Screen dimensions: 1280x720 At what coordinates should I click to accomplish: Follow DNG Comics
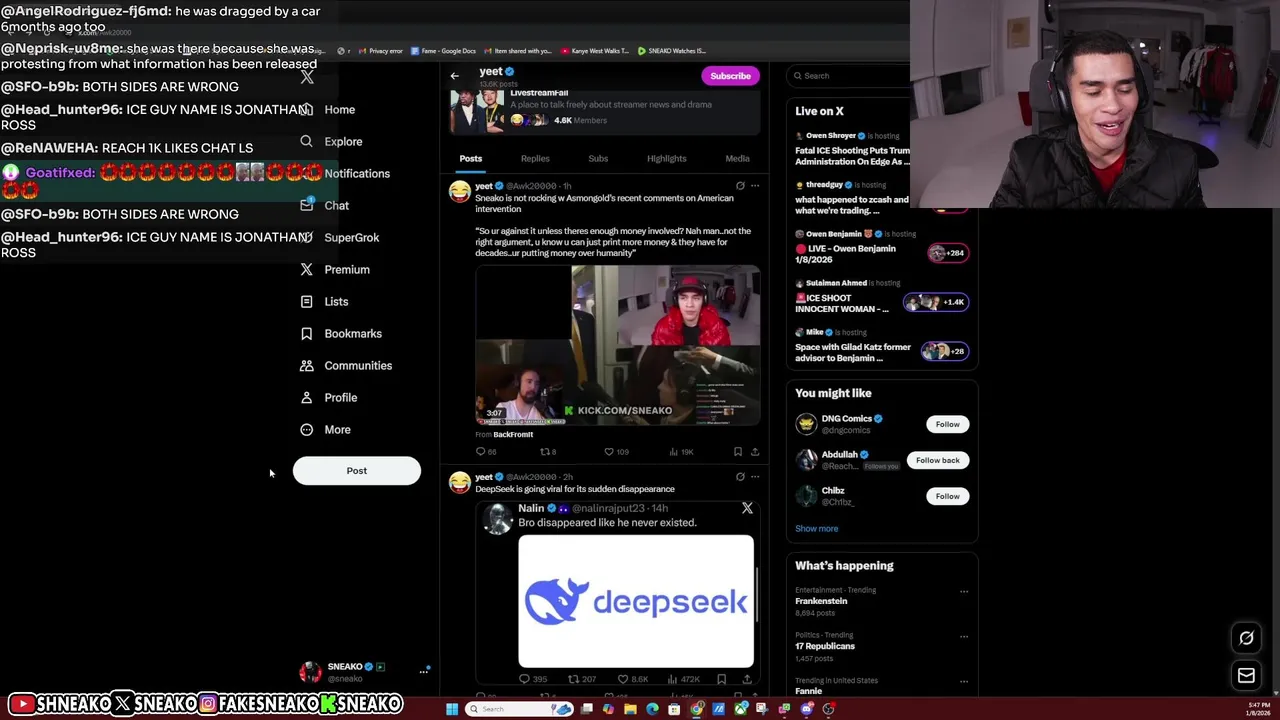[x=947, y=424]
